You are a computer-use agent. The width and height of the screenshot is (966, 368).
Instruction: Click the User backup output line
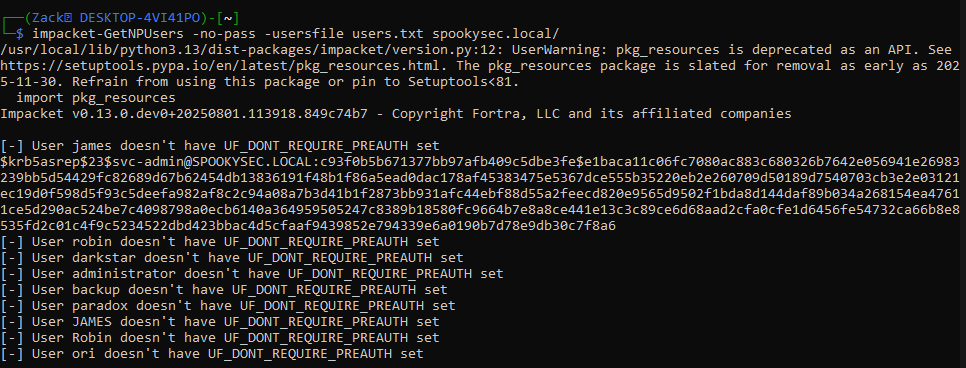point(224,290)
